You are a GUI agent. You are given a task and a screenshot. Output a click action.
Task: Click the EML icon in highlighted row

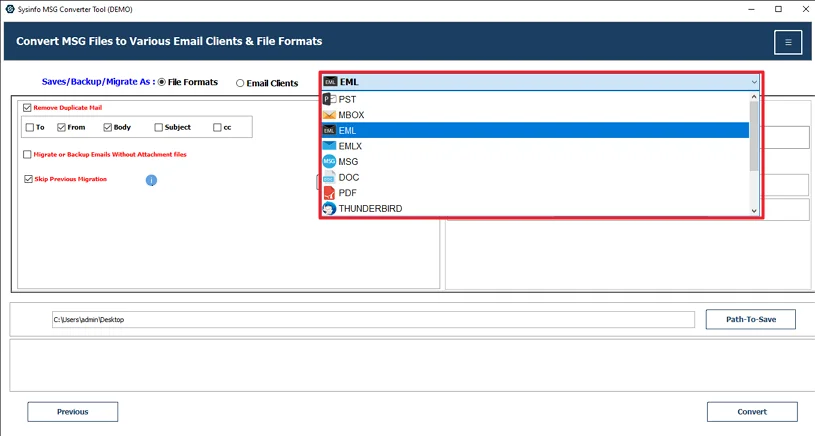point(329,130)
